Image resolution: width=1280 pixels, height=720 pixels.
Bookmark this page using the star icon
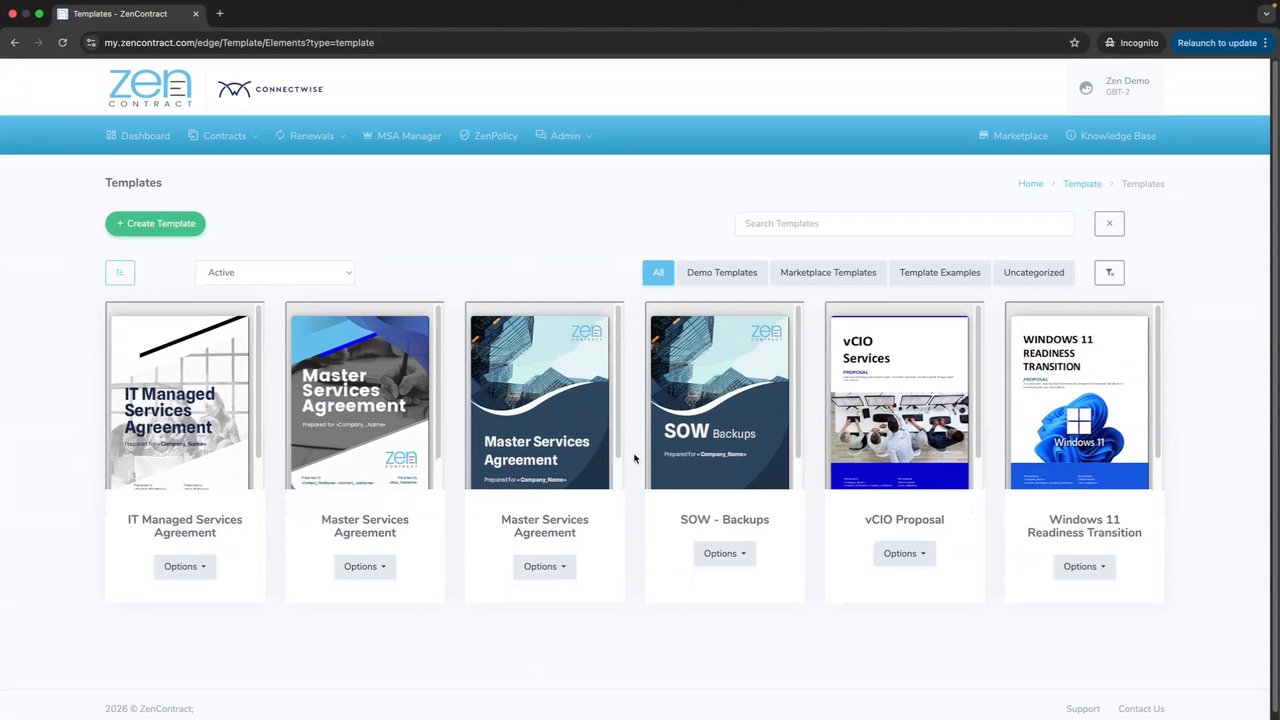1075,43
